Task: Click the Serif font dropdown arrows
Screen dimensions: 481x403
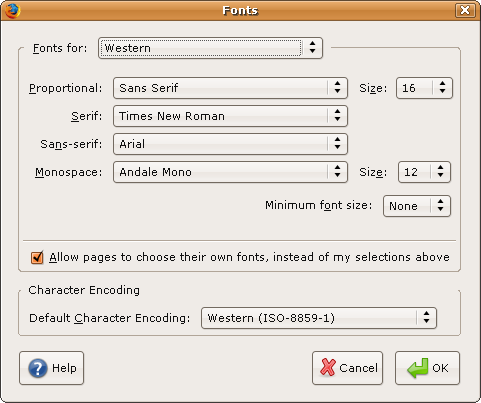Action: click(x=337, y=116)
